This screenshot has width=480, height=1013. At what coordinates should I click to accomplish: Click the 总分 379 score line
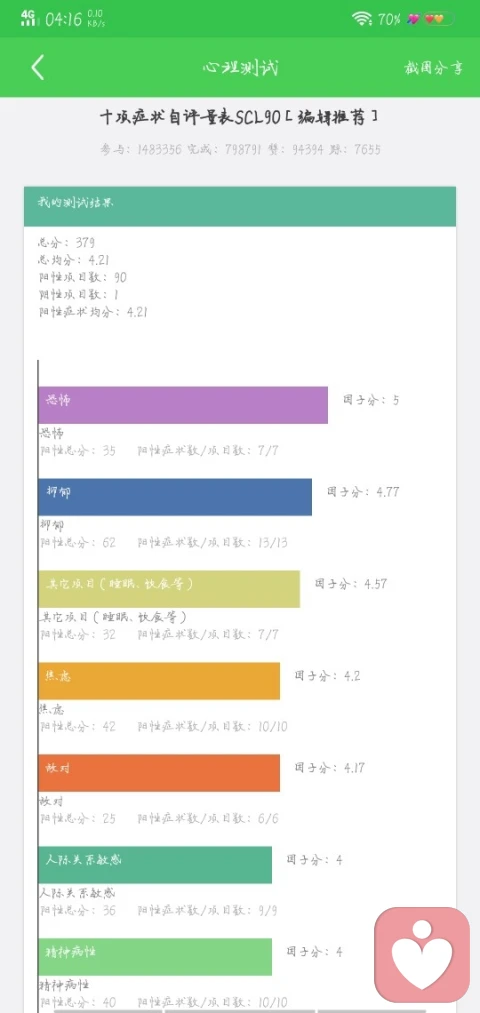pyautogui.click(x=67, y=243)
